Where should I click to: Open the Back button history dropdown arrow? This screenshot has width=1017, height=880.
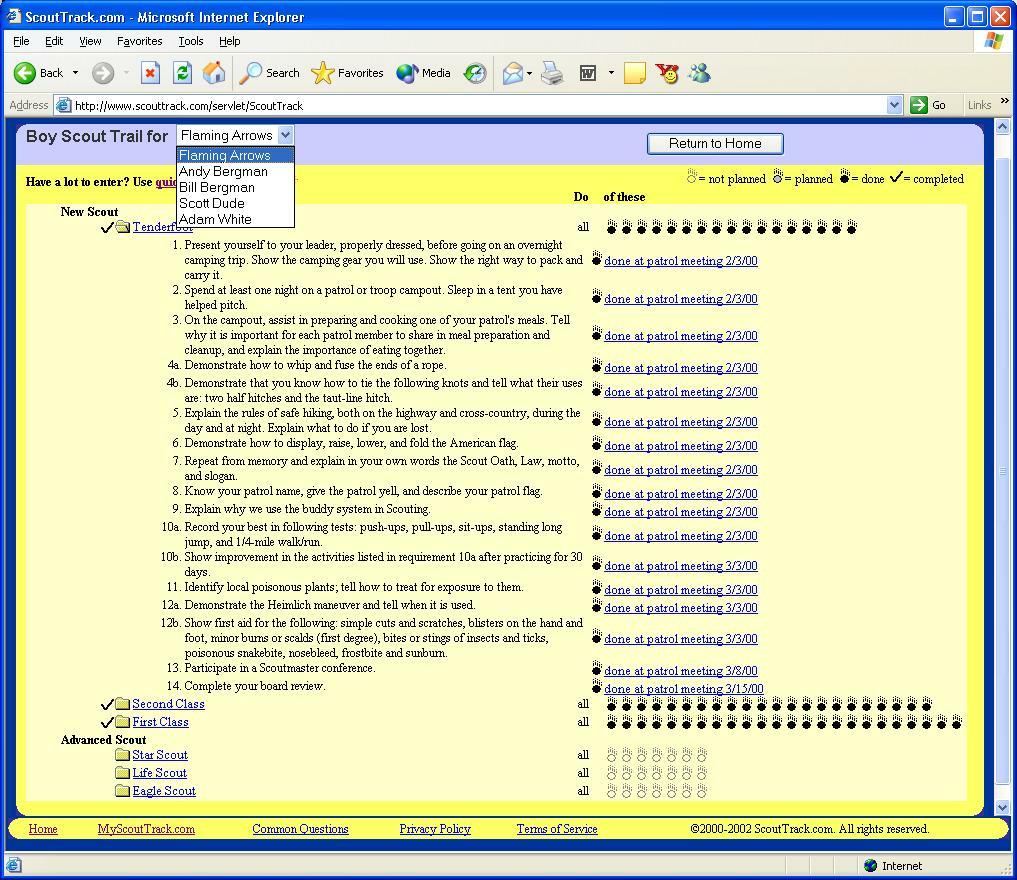(75, 73)
